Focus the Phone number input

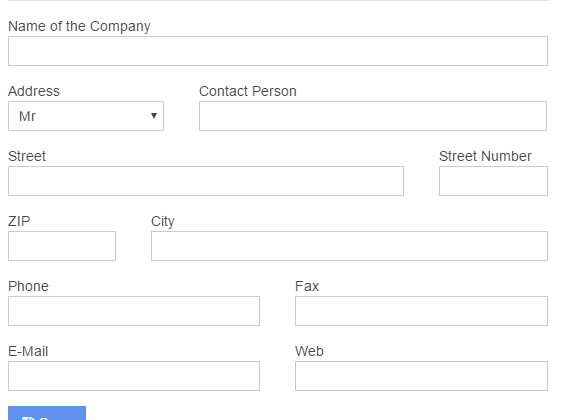tap(134, 311)
